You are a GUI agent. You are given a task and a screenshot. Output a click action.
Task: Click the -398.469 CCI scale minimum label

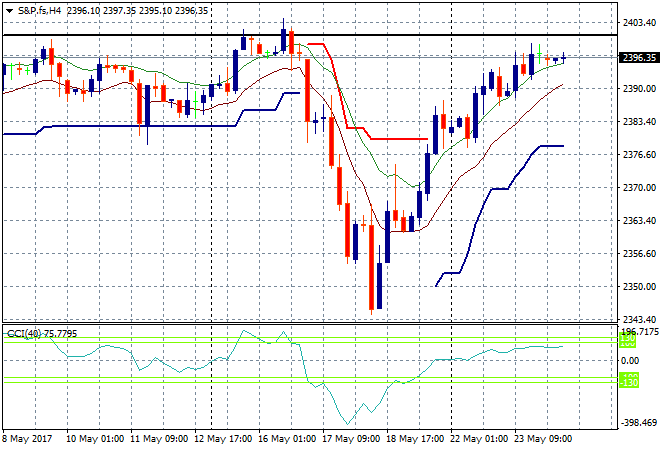pyautogui.click(x=639, y=422)
